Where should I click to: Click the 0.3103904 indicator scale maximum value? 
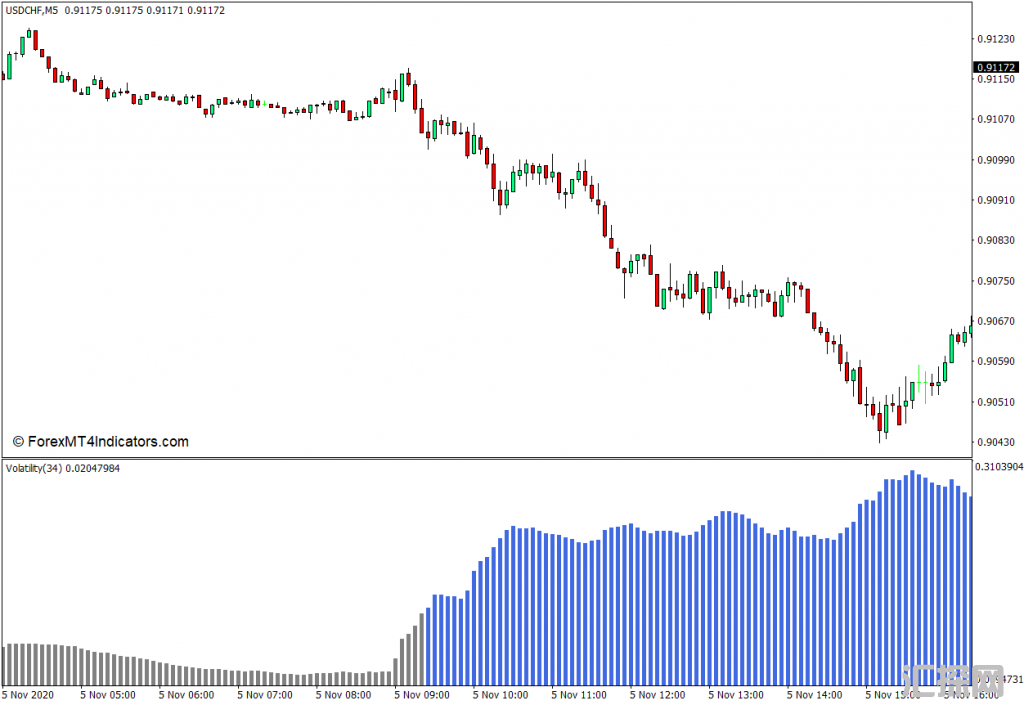[998, 467]
